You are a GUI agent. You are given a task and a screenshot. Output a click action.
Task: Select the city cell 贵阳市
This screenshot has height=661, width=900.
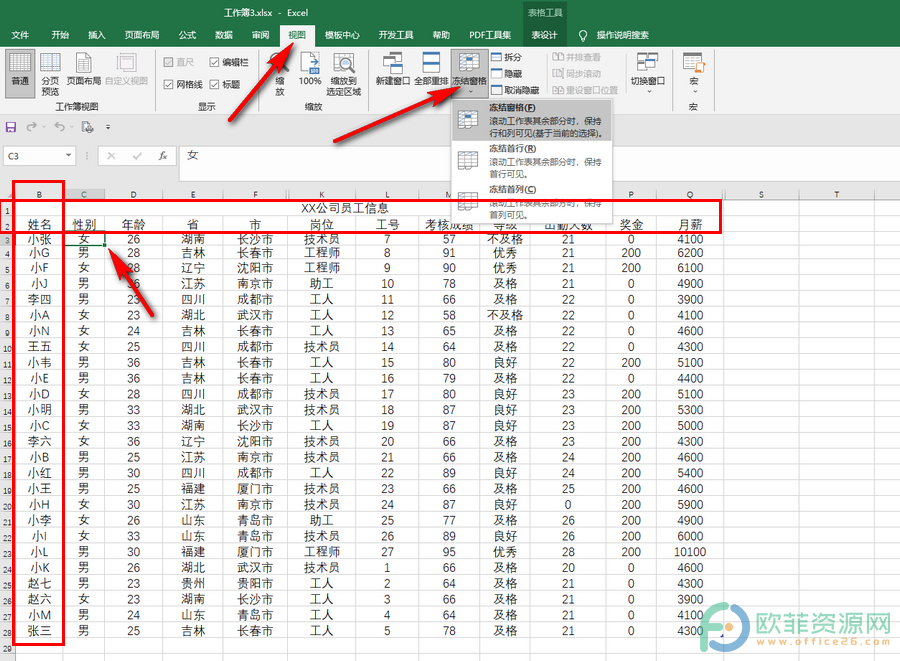(255, 584)
